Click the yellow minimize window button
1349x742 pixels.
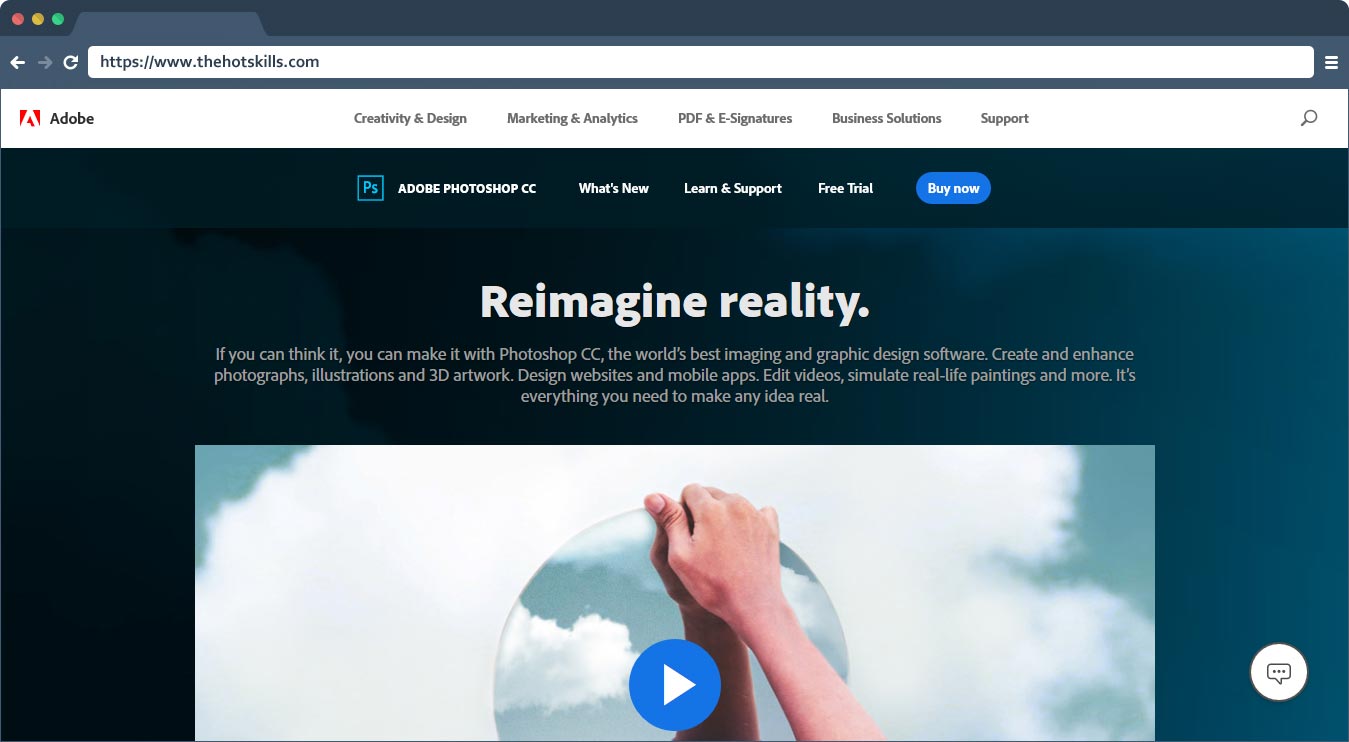[38, 19]
